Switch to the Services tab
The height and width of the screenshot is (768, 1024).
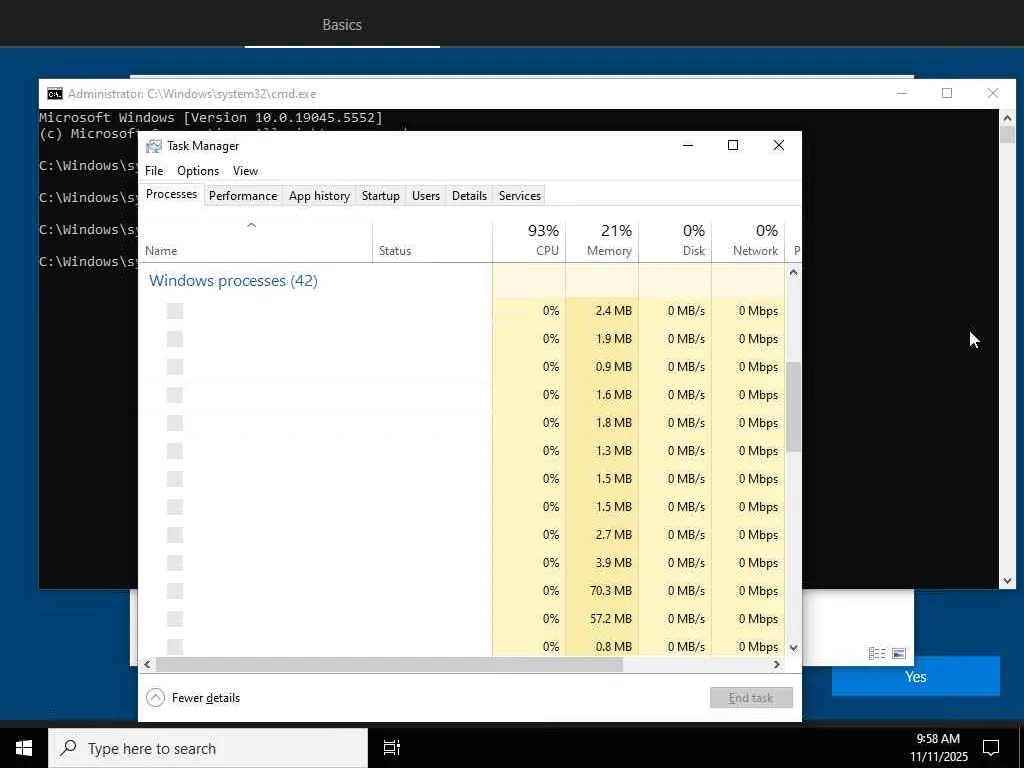[x=520, y=196]
